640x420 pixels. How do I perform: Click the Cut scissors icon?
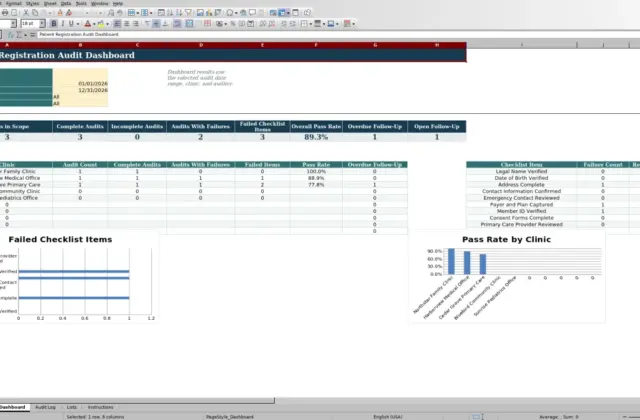tap(26, 13)
